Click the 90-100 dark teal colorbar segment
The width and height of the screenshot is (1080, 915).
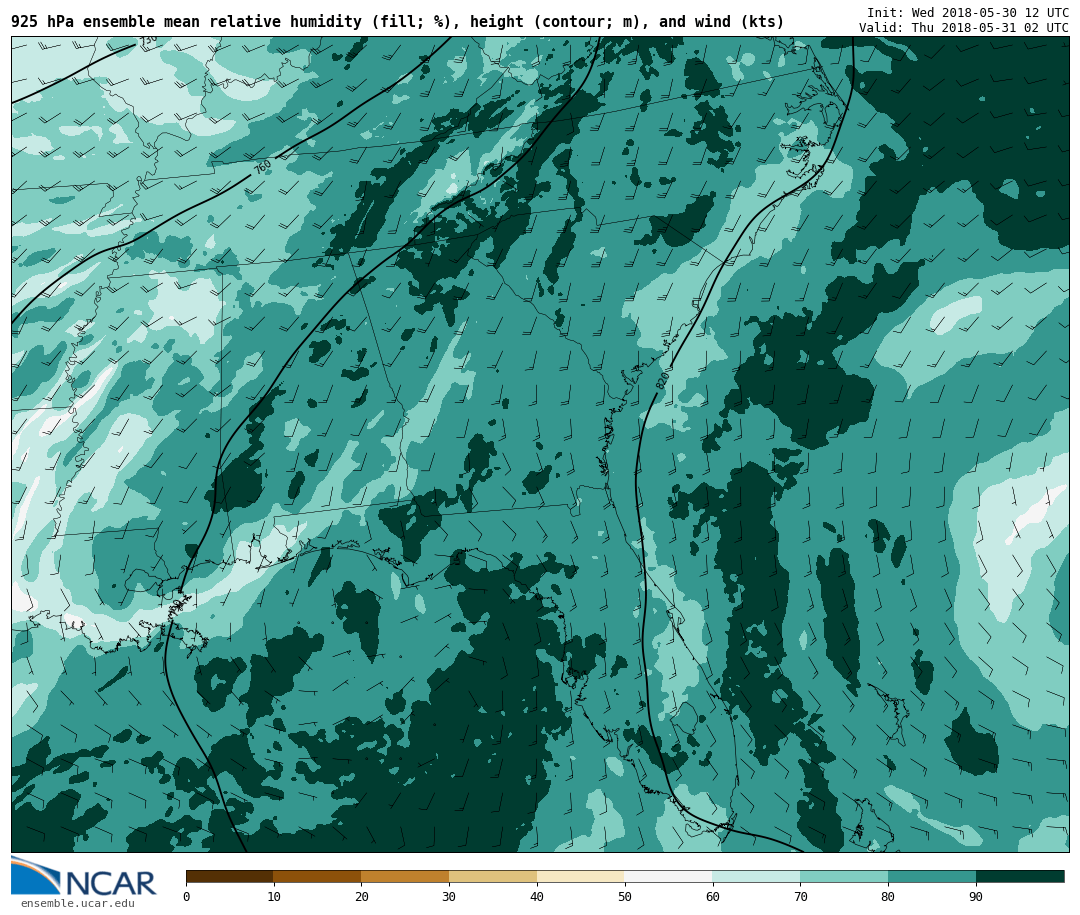tap(1020, 876)
